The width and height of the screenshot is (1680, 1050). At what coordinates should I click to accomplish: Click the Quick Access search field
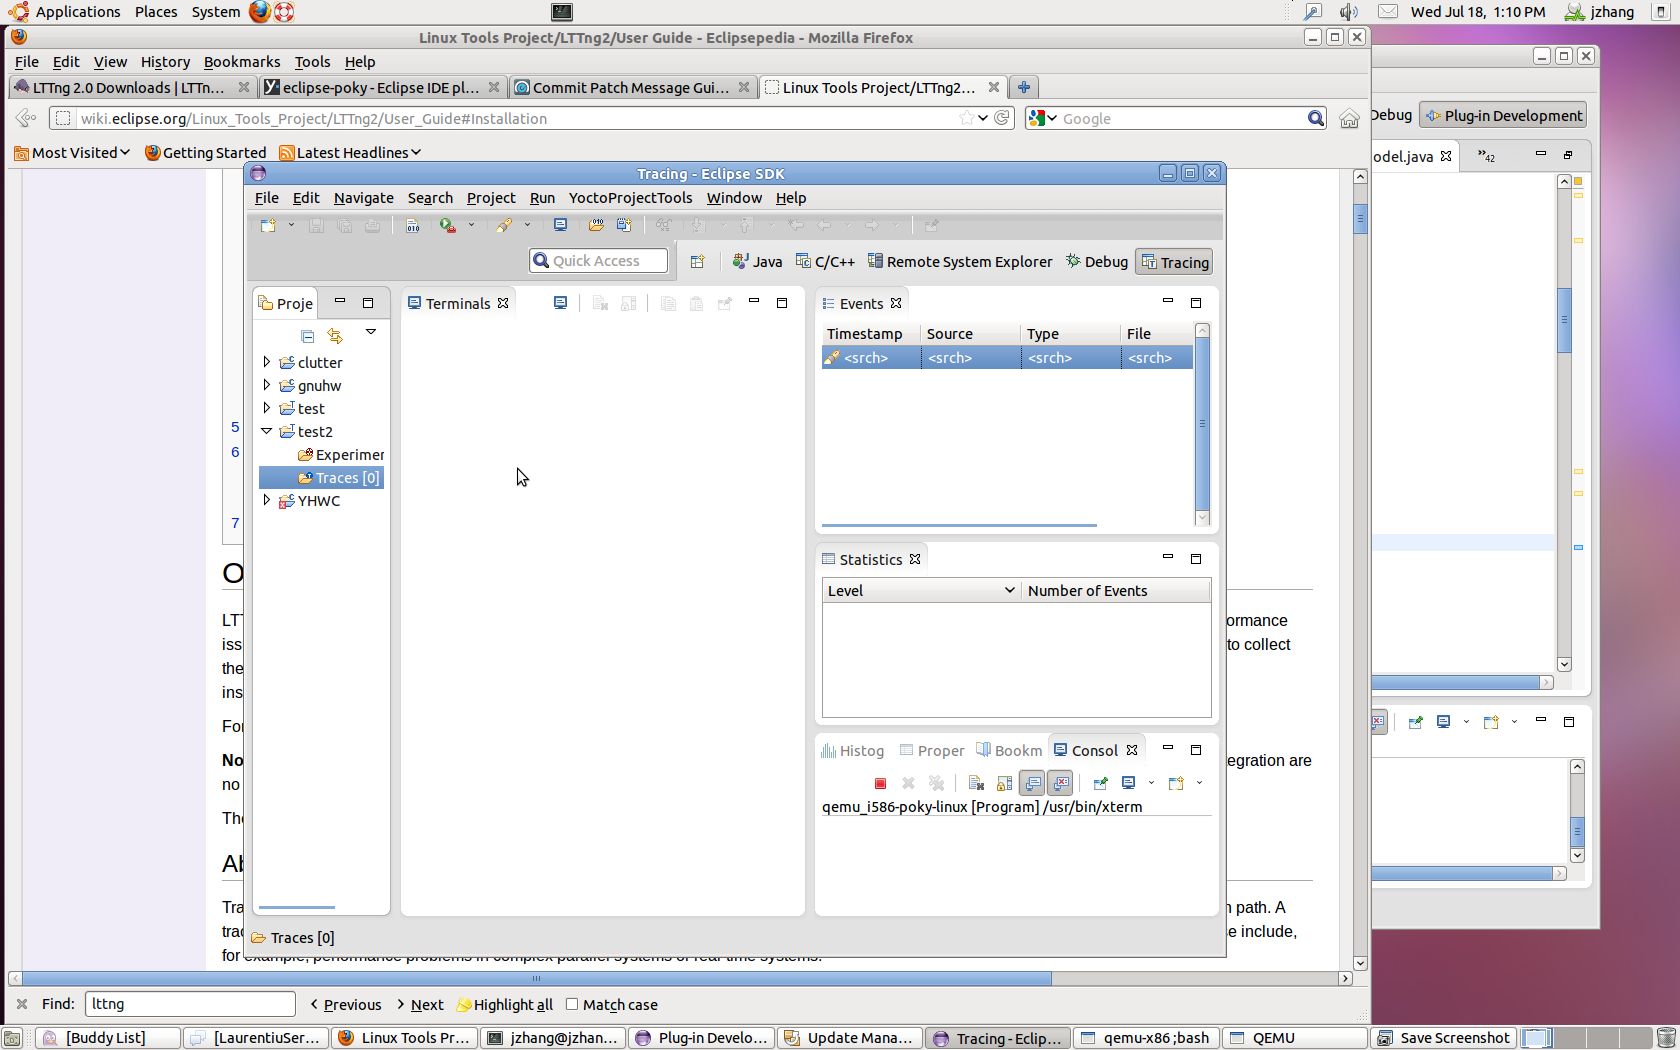point(598,261)
